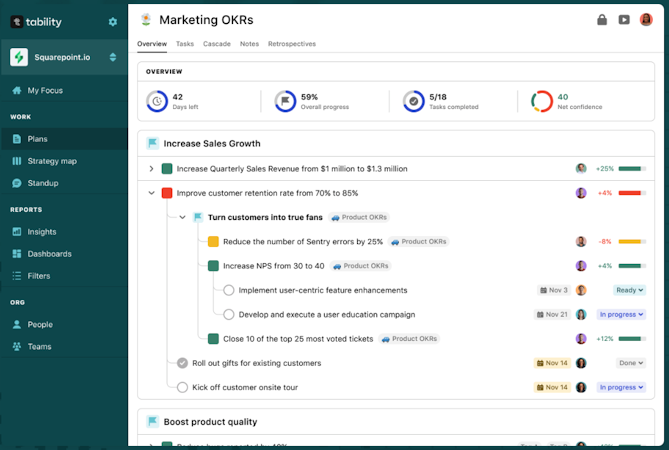Toggle completed 'Roll out gifts for existing customers'
The height and width of the screenshot is (450, 669).
(182, 363)
